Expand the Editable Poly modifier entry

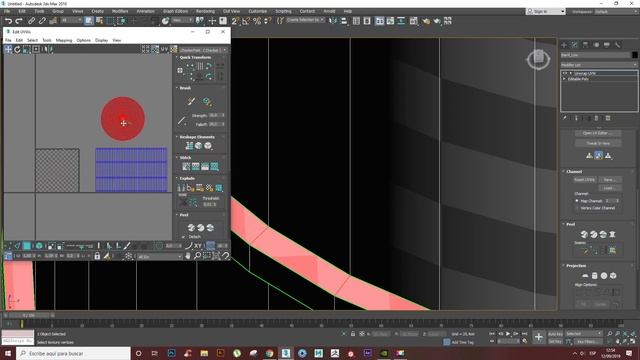564,79
